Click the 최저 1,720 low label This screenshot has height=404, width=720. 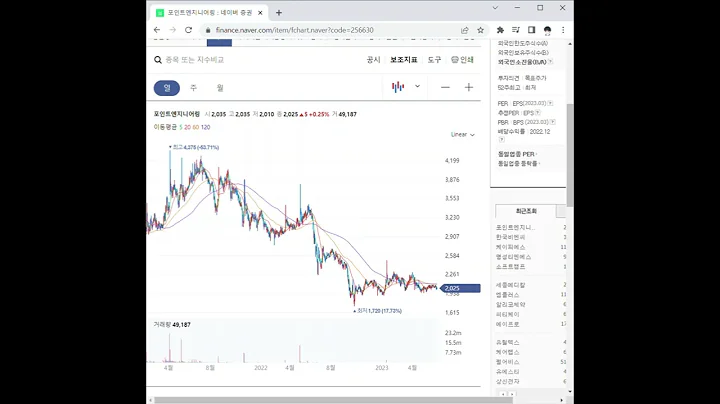(377, 311)
